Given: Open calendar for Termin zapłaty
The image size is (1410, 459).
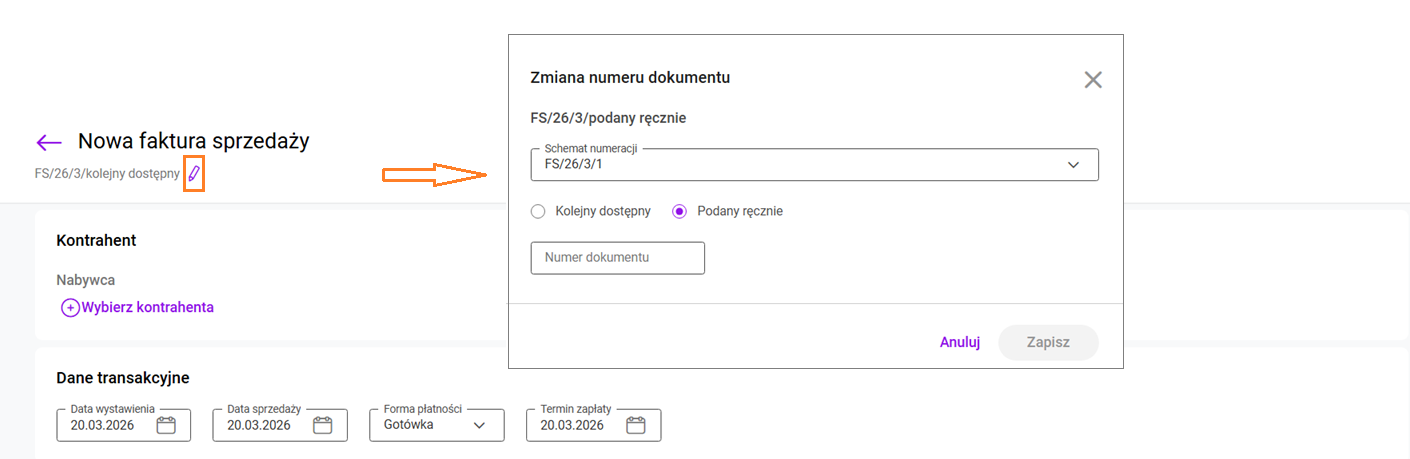Looking at the screenshot, I should pyautogui.click(x=636, y=425).
